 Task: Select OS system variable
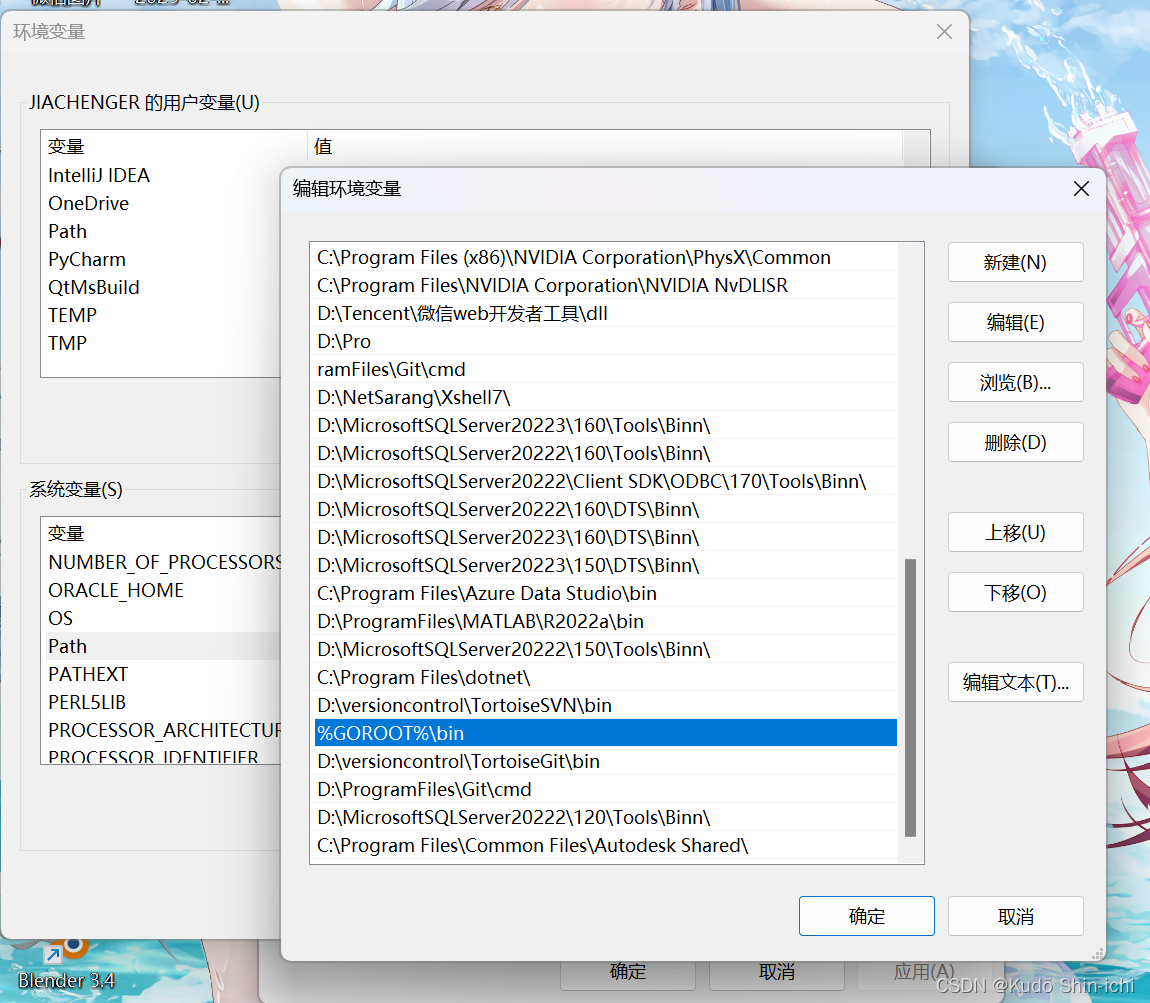click(x=61, y=618)
